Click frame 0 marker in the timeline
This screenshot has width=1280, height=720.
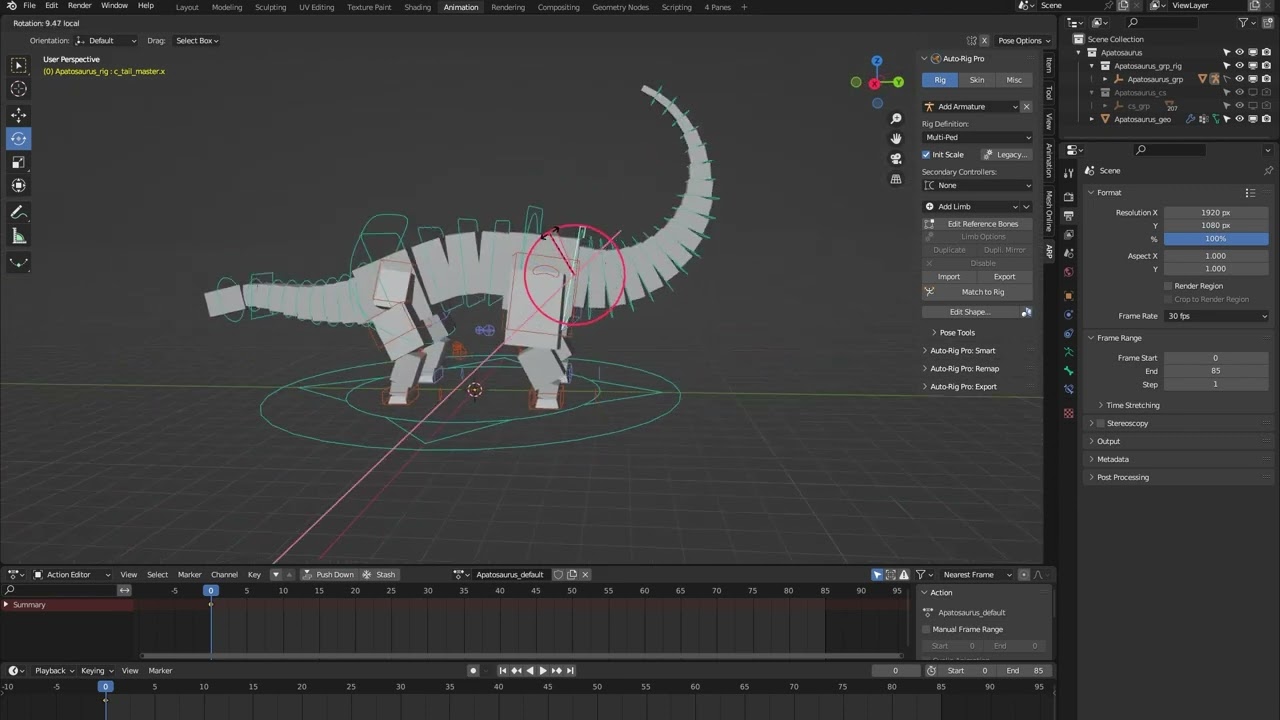point(105,687)
